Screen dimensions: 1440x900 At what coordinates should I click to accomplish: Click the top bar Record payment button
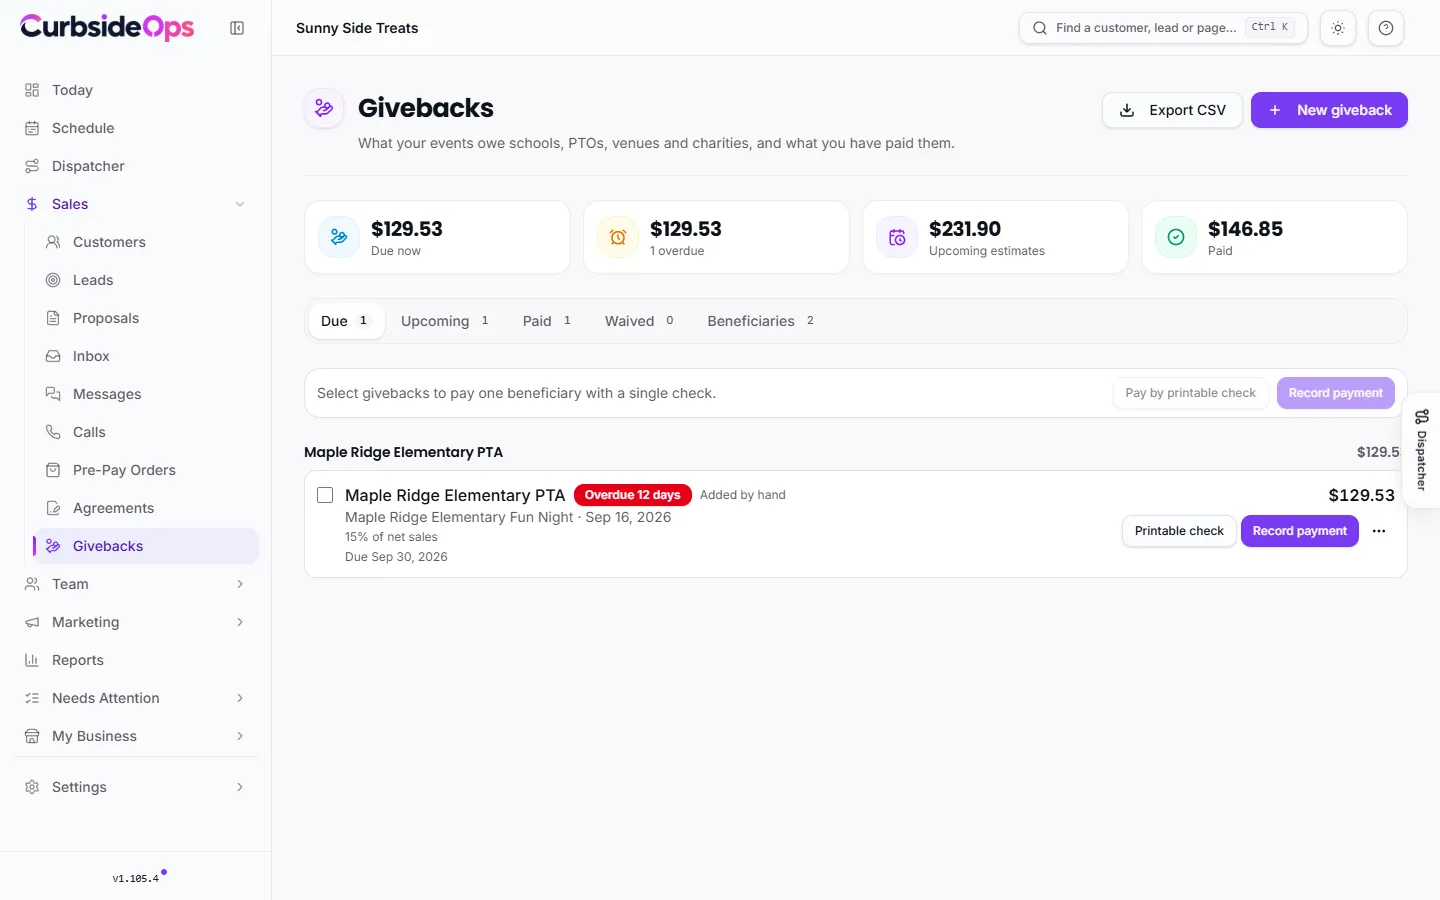1336,393
